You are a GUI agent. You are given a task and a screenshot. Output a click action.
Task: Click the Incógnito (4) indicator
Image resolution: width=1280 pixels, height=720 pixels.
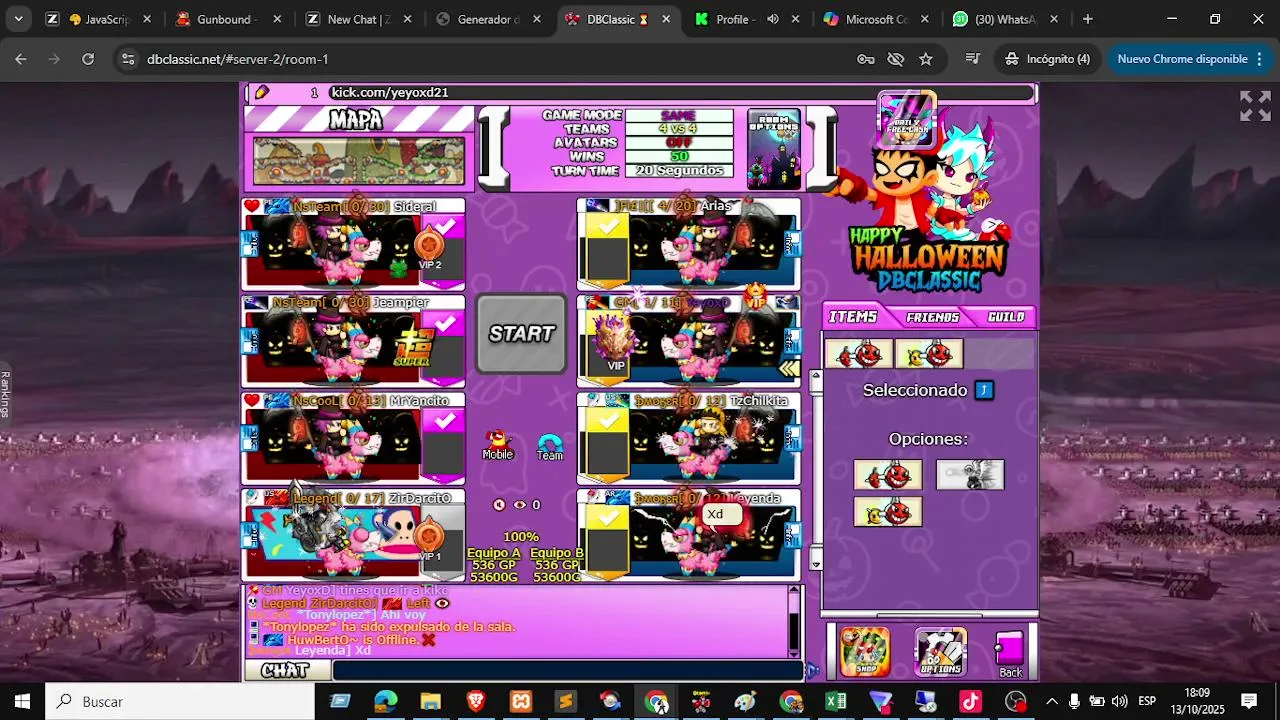1047,59
